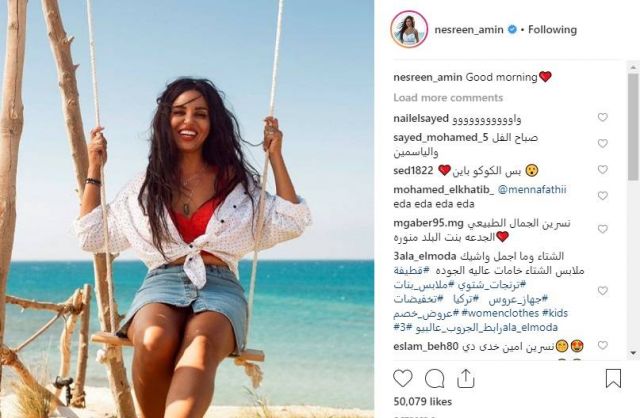Like mgaber95.mg's comment heart
The image size is (640, 418).
tap(602, 229)
